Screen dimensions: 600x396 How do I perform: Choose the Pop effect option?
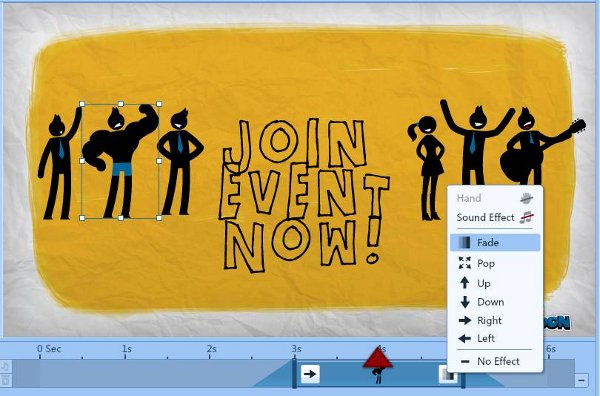[x=495, y=263]
